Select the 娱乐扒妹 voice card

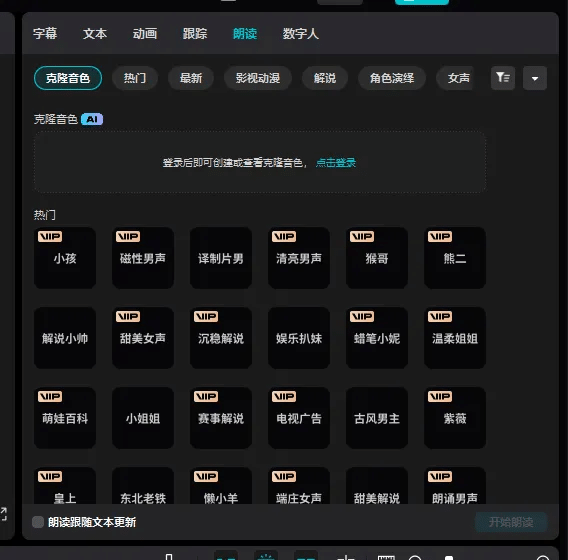299,338
